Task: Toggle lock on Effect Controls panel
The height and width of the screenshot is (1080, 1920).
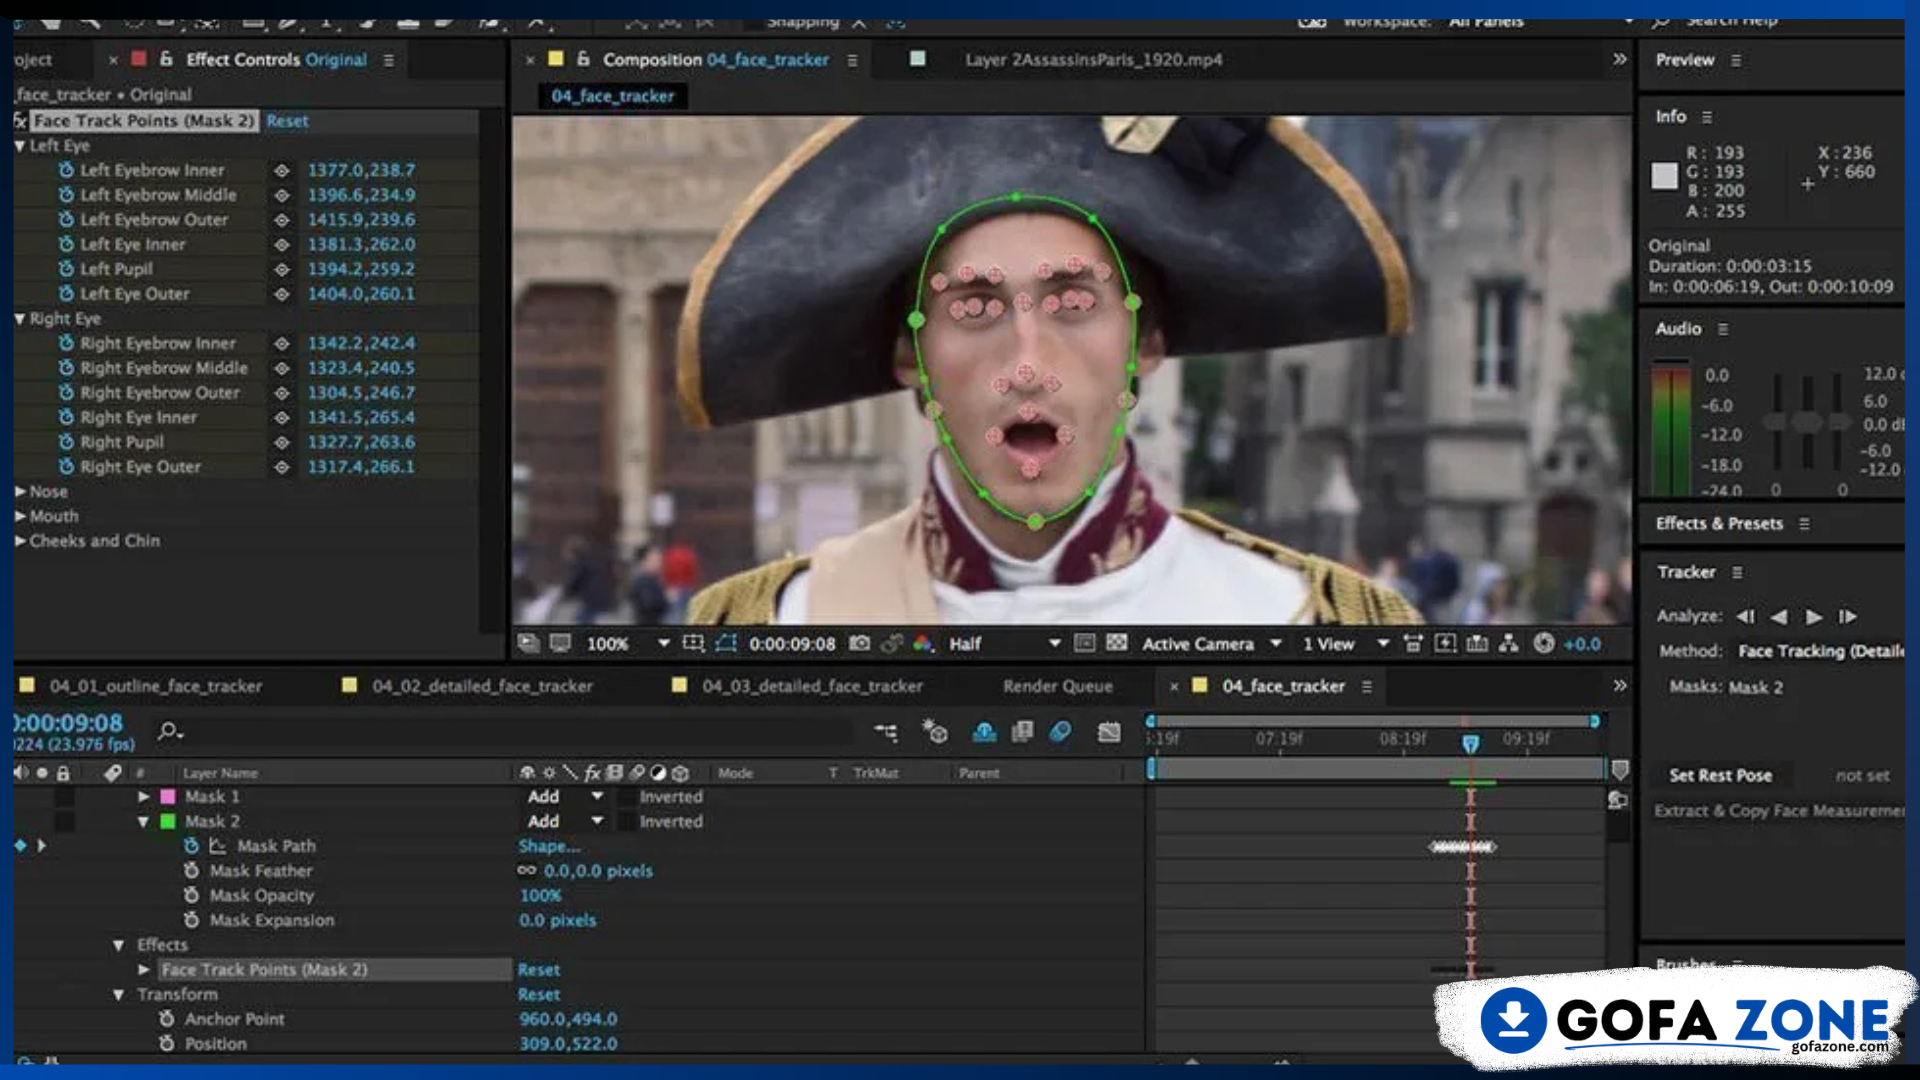Action: (166, 59)
